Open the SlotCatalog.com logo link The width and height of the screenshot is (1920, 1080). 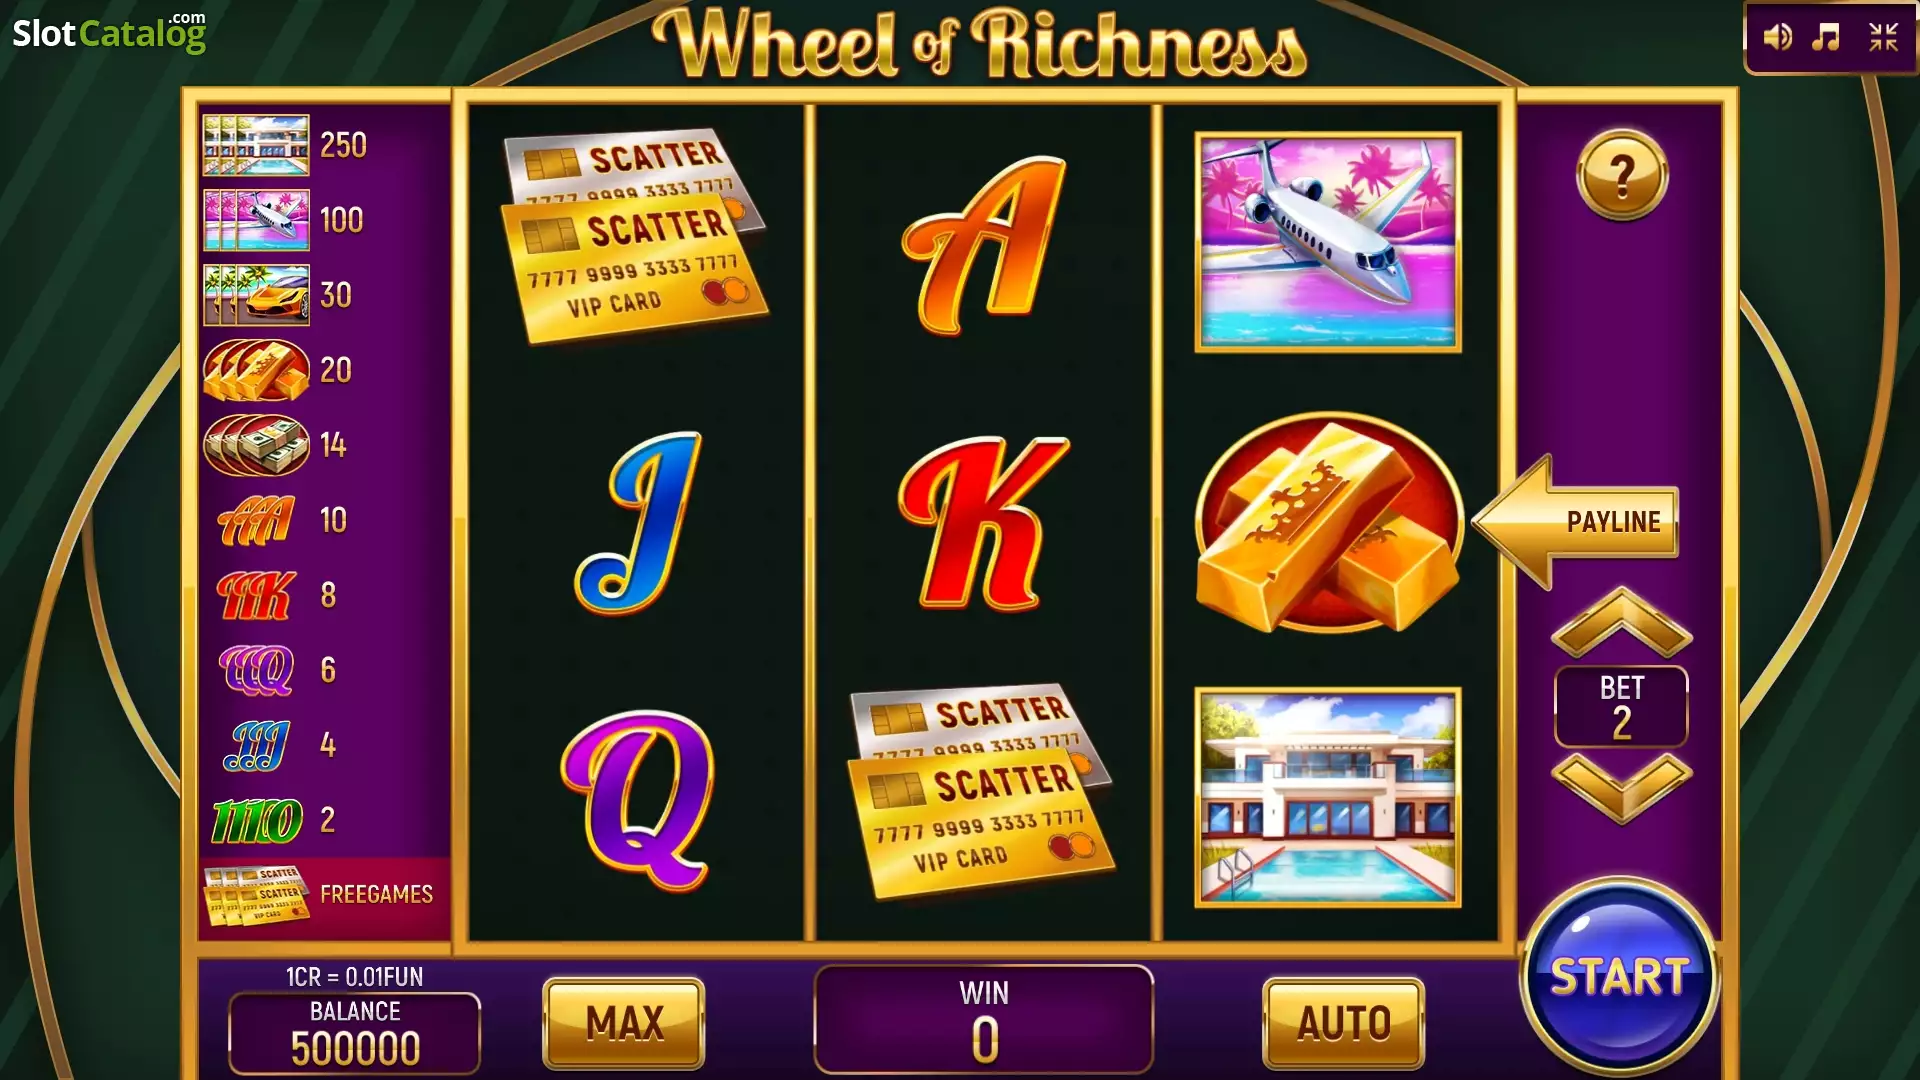[109, 32]
